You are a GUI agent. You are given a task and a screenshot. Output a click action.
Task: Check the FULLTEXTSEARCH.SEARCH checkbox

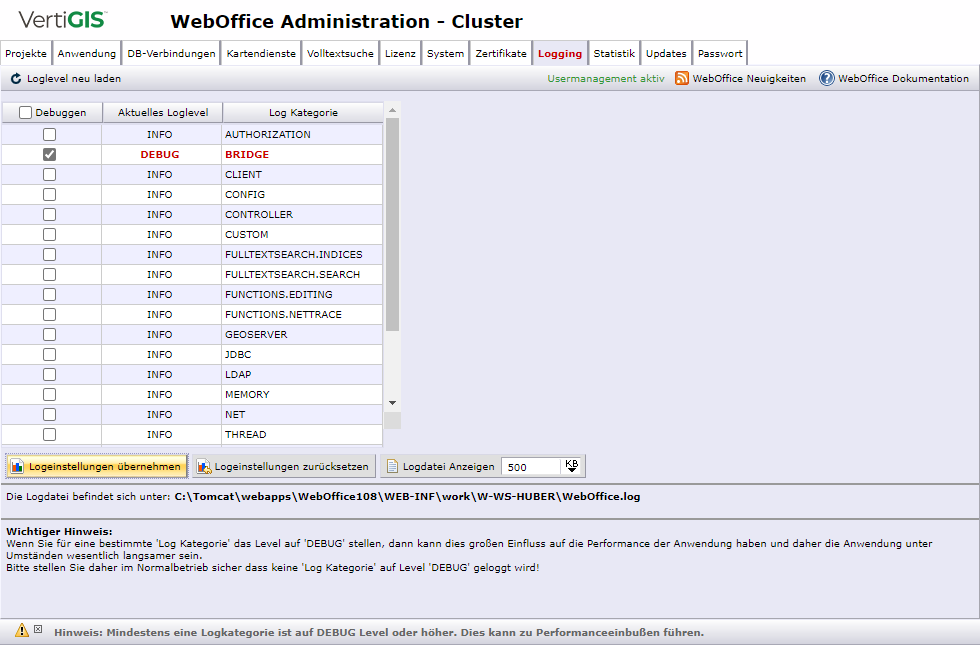tap(49, 274)
